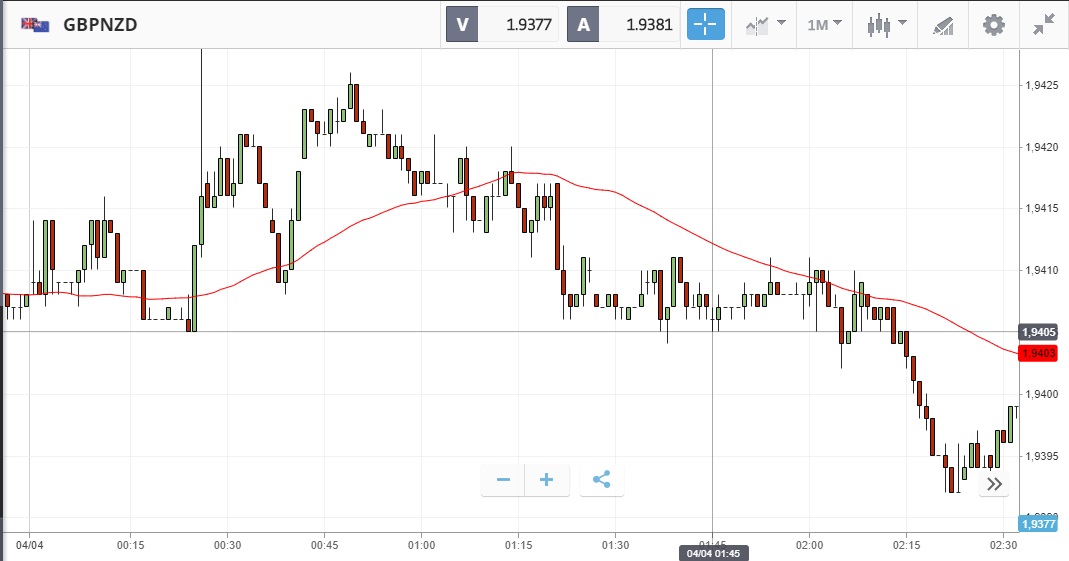Zoom in with the plus button
The height and width of the screenshot is (561, 1069).
[x=547, y=480]
